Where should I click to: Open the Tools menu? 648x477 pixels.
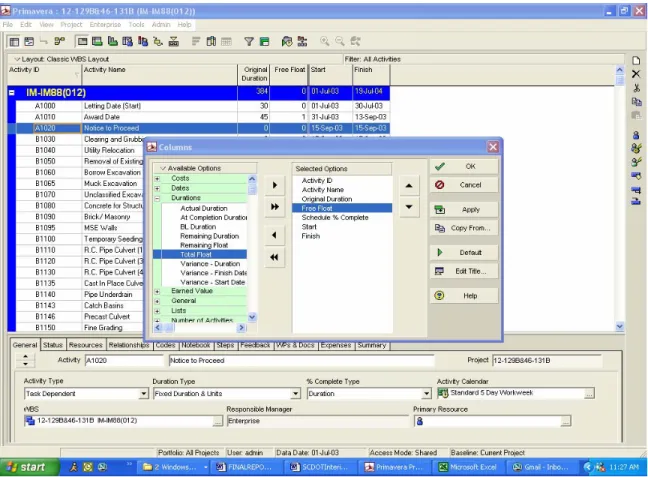click(x=136, y=25)
